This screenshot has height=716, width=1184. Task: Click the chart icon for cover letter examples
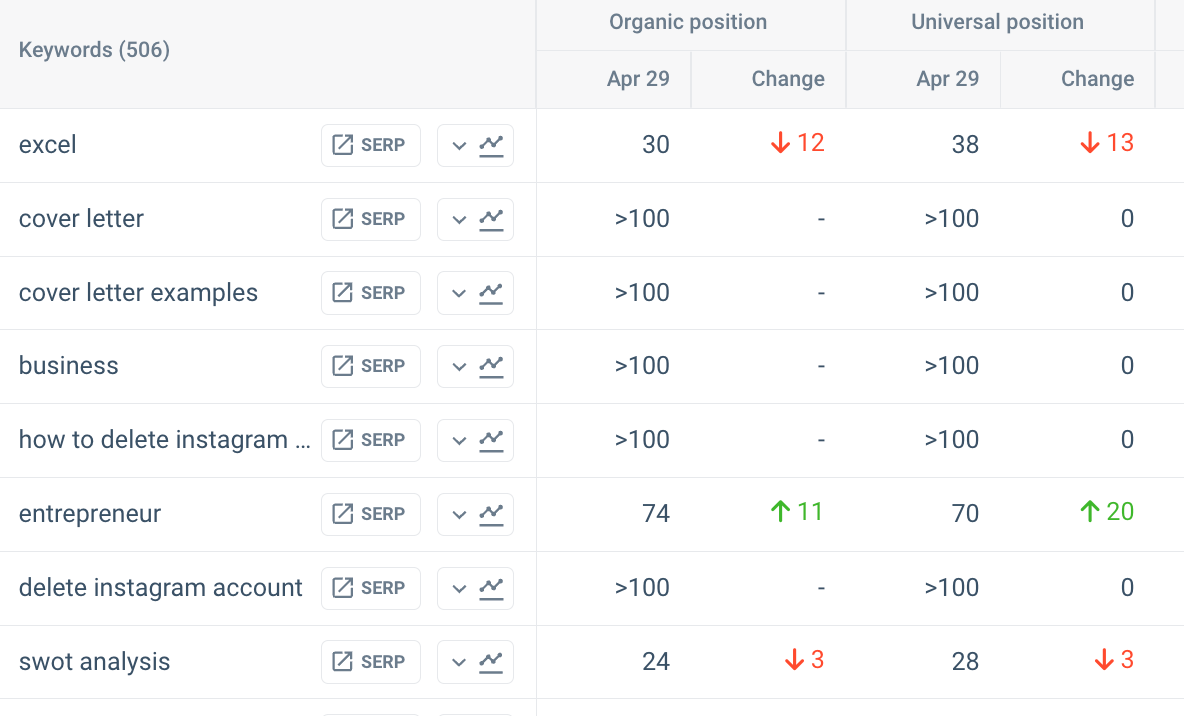(x=489, y=293)
